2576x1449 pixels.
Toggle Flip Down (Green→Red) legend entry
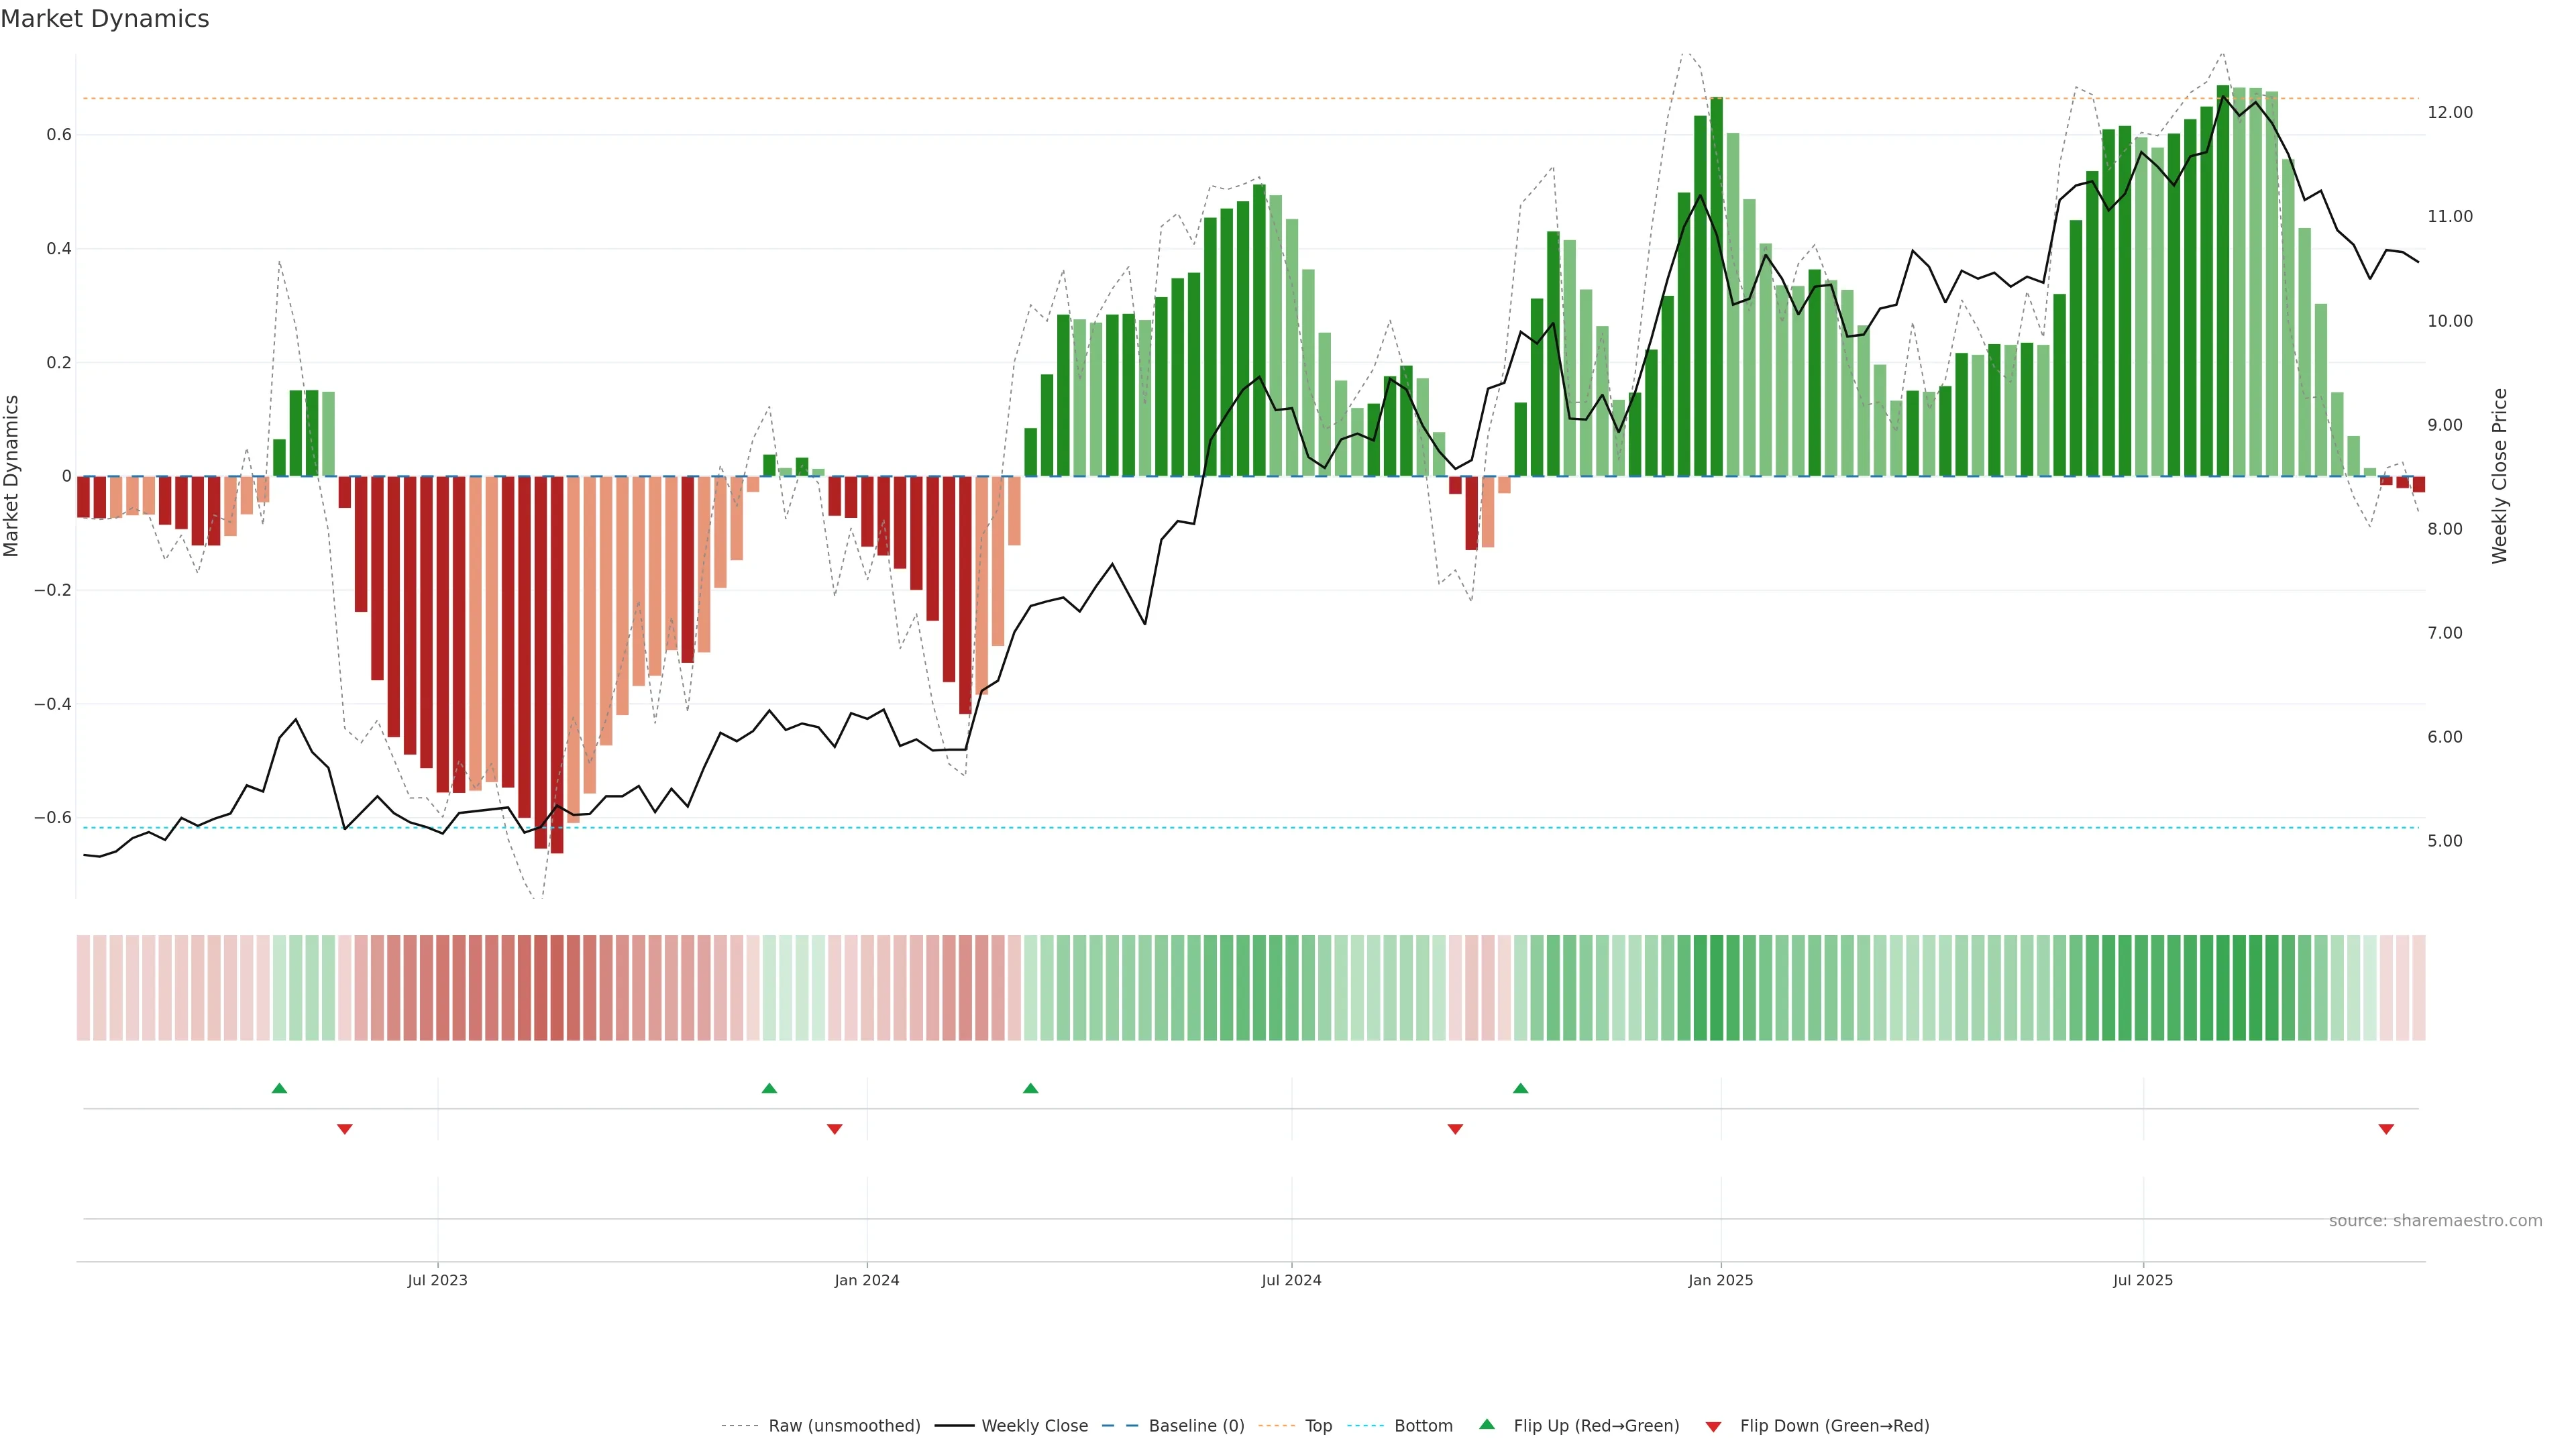1834,1426
